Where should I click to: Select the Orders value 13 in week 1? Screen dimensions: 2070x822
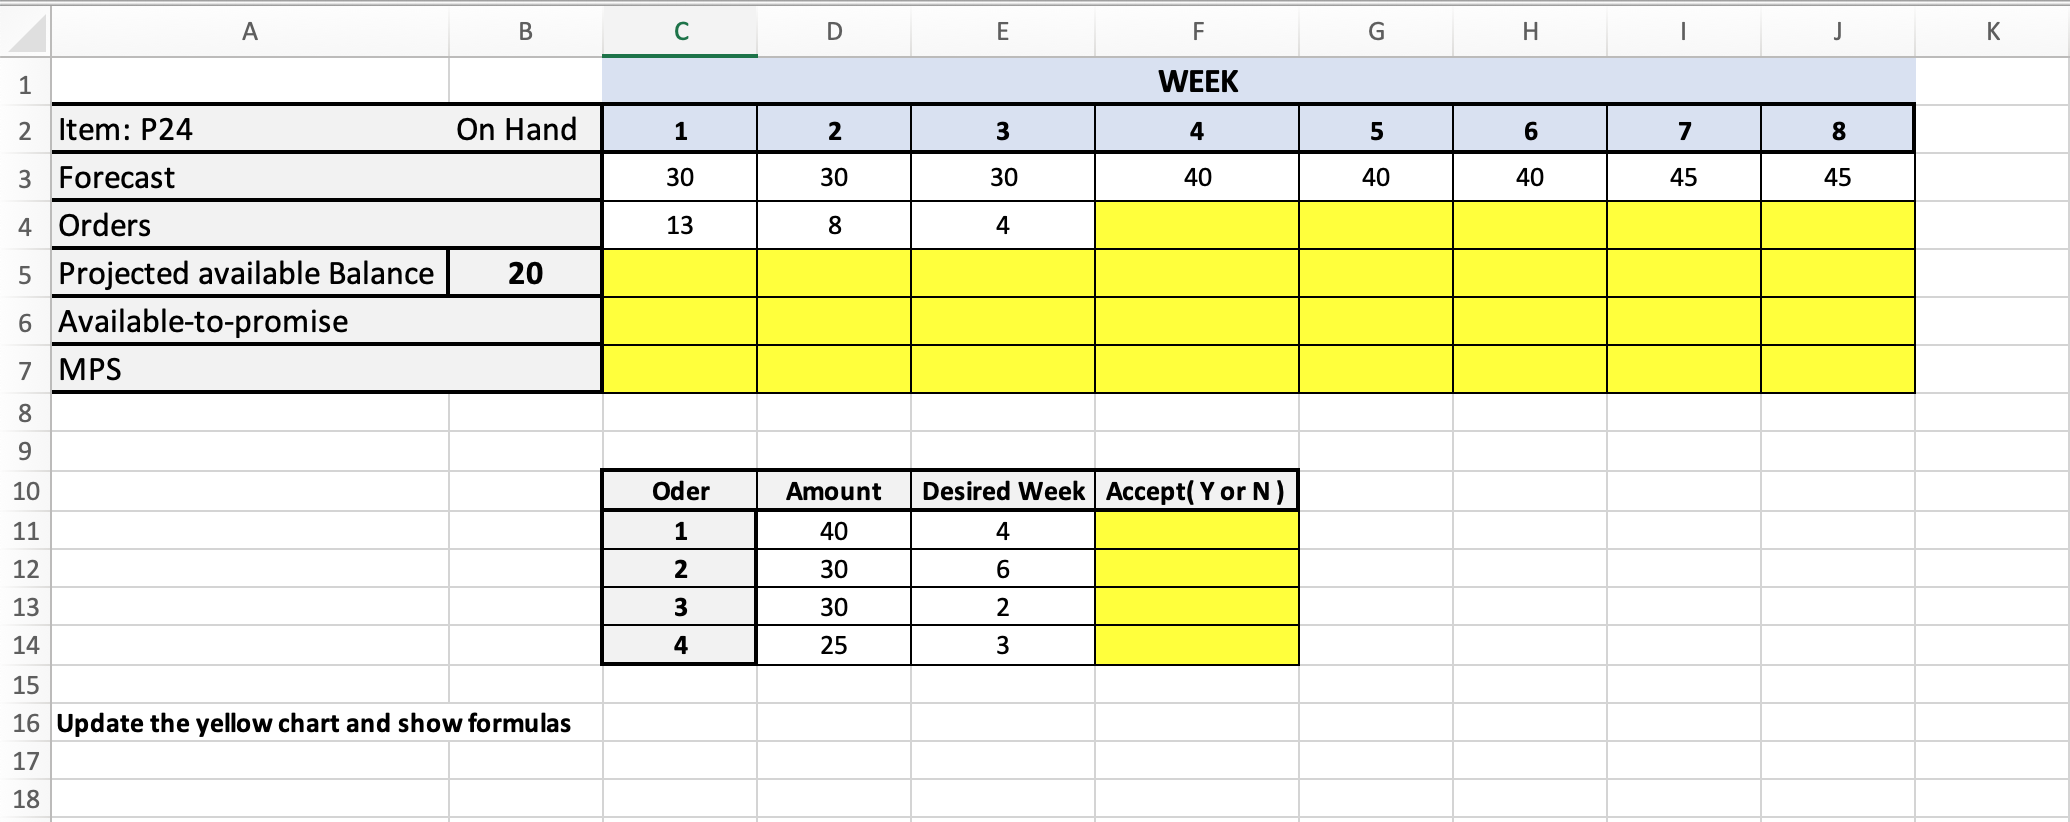[678, 224]
